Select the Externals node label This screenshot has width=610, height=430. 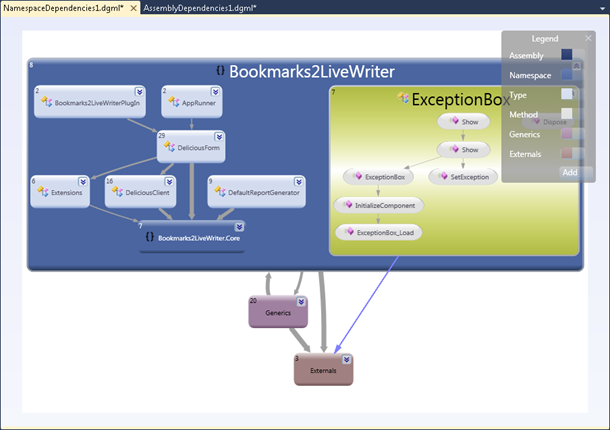pyautogui.click(x=323, y=370)
